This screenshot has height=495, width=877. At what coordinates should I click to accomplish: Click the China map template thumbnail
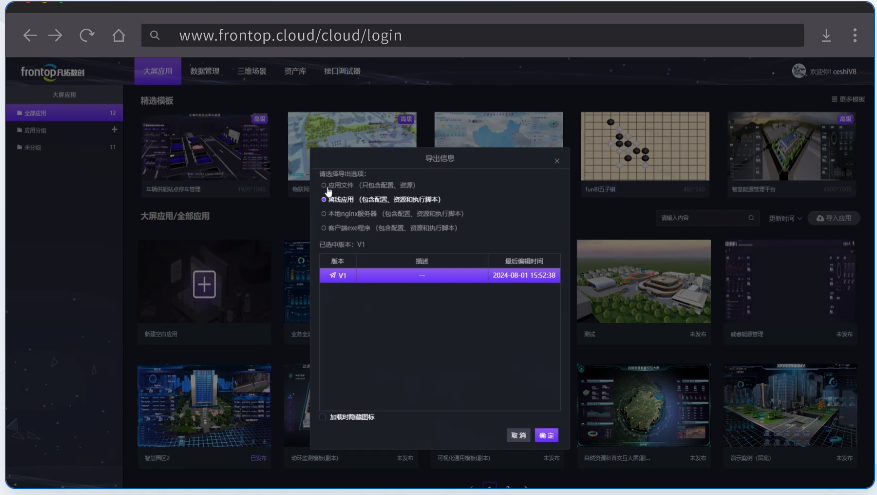click(x=499, y=130)
